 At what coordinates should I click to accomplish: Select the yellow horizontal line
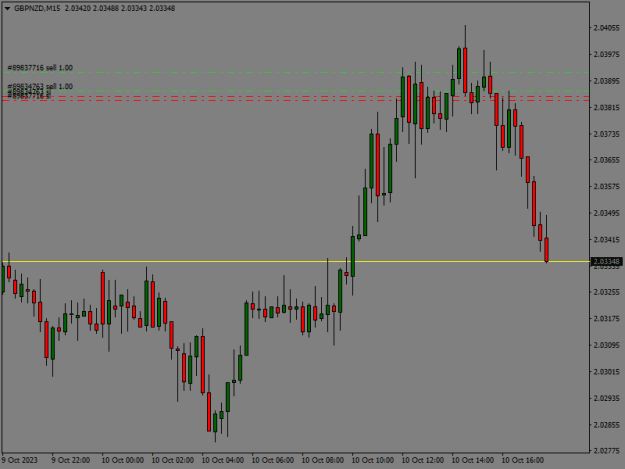coord(295,261)
